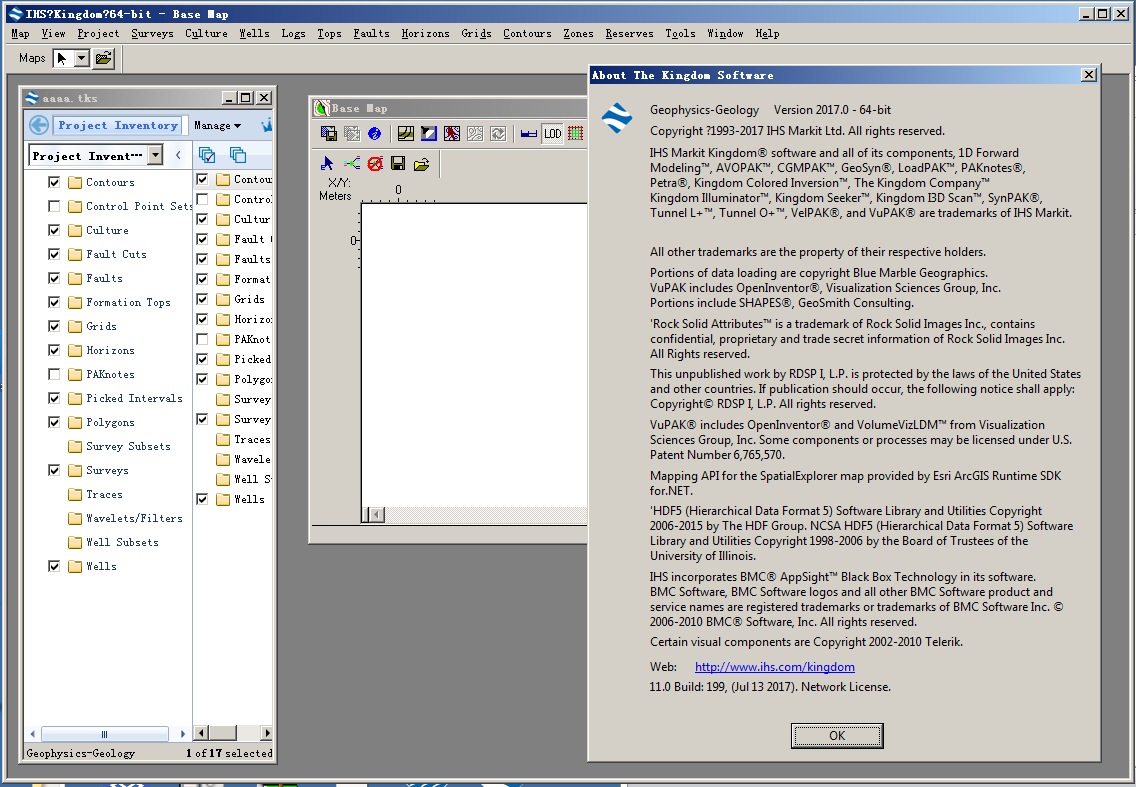Open the Contours menu
This screenshot has width=1136, height=787.
pyautogui.click(x=527, y=33)
